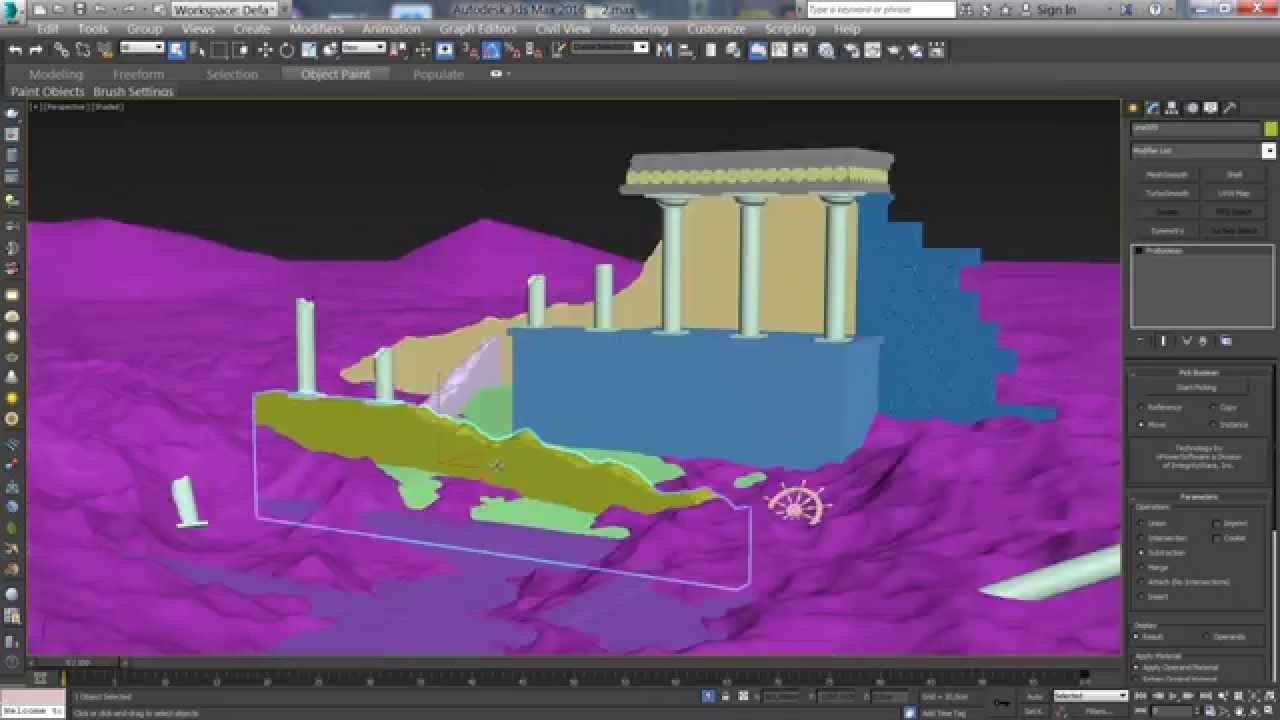Click the helper gizmo wheel in viewport
The height and width of the screenshot is (720, 1280).
click(796, 504)
